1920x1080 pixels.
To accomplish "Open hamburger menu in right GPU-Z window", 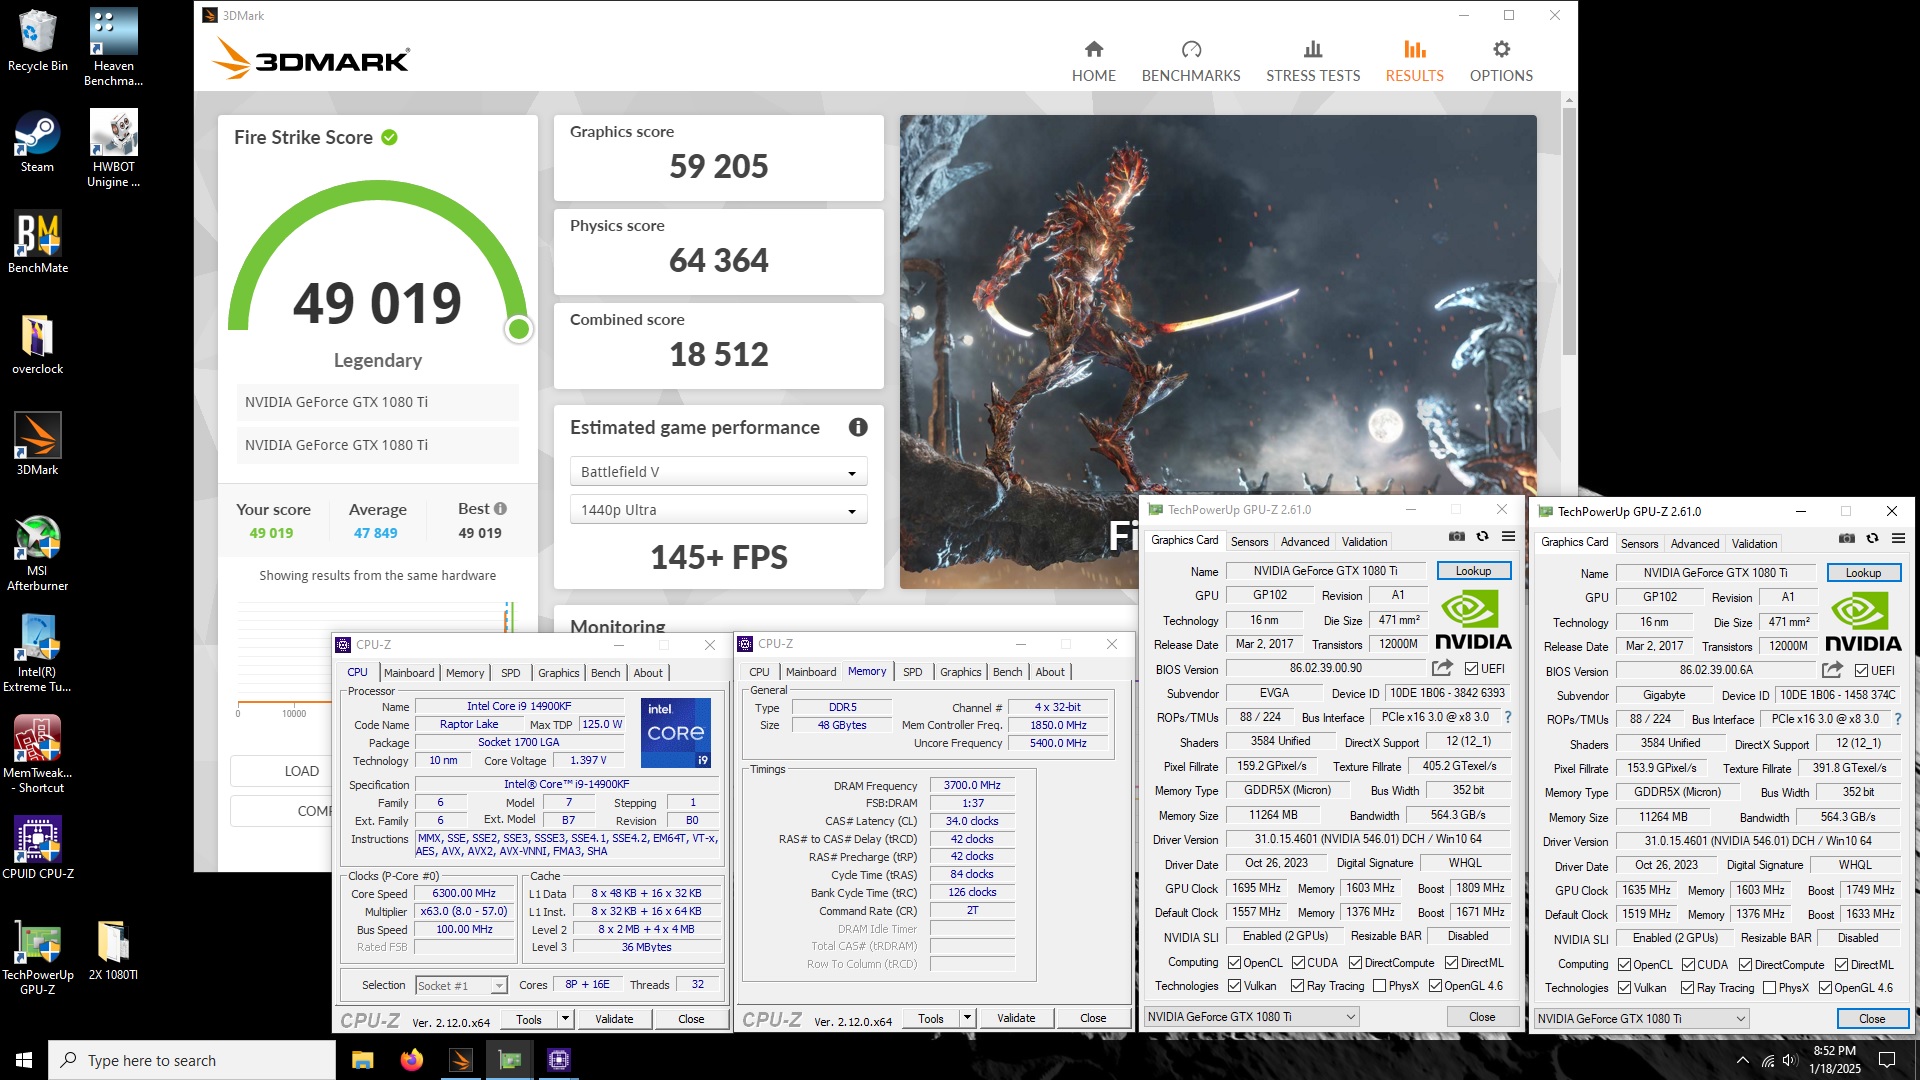I will tap(1898, 539).
